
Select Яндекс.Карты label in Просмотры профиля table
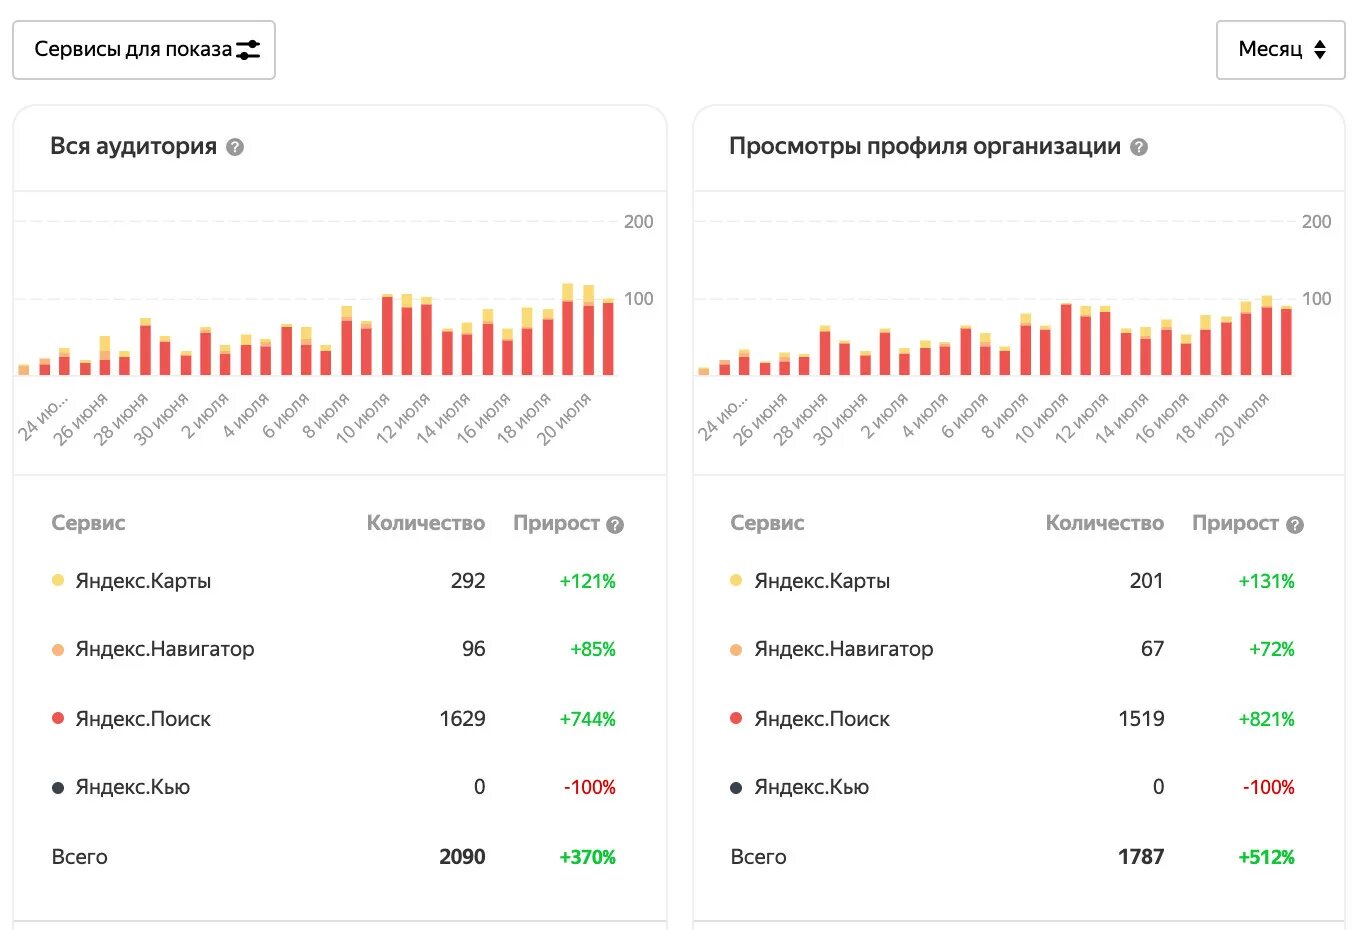tap(822, 581)
